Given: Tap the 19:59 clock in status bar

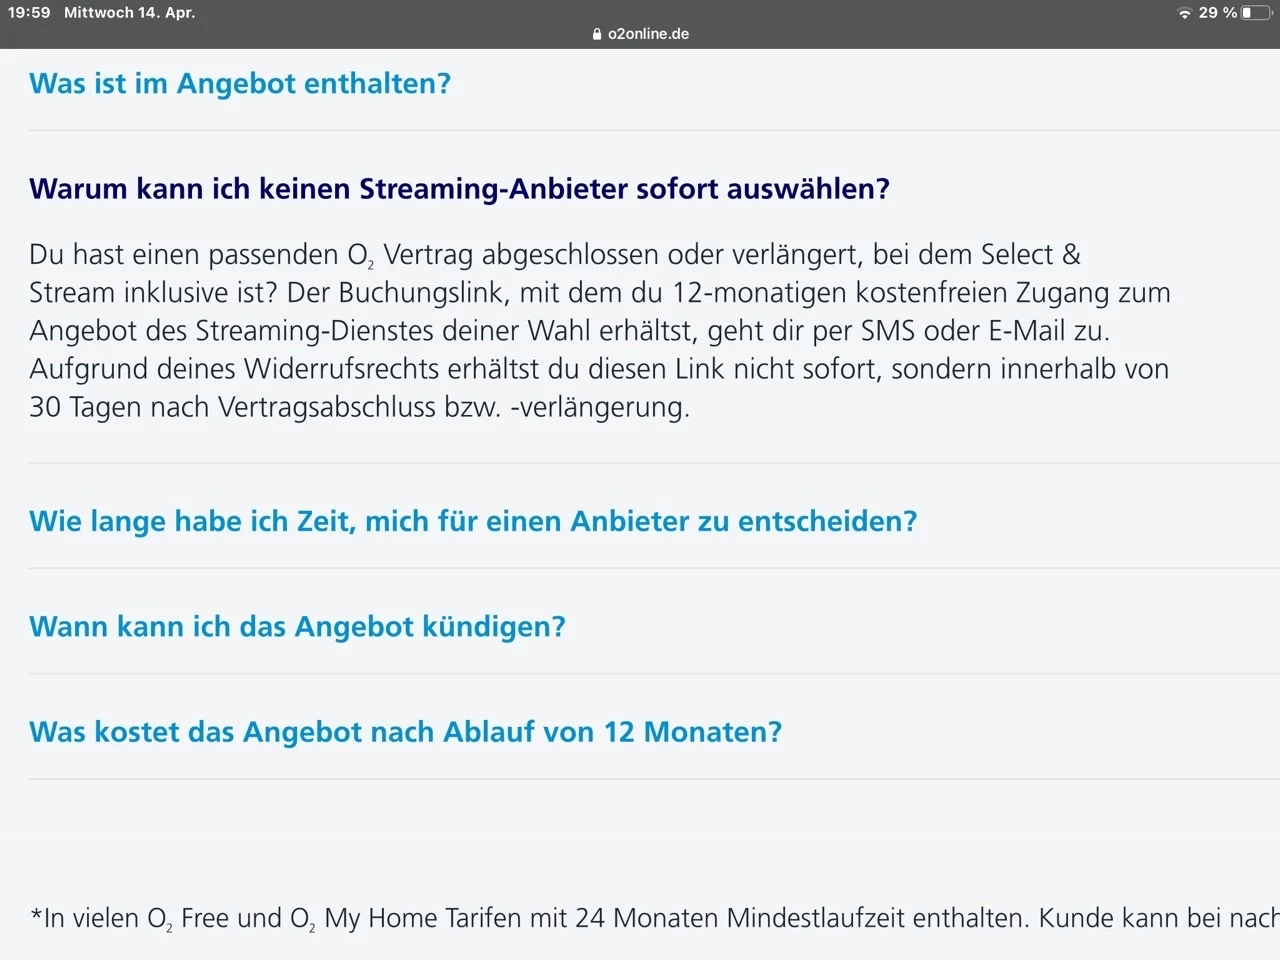Looking at the screenshot, I should (x=29, y=13).
